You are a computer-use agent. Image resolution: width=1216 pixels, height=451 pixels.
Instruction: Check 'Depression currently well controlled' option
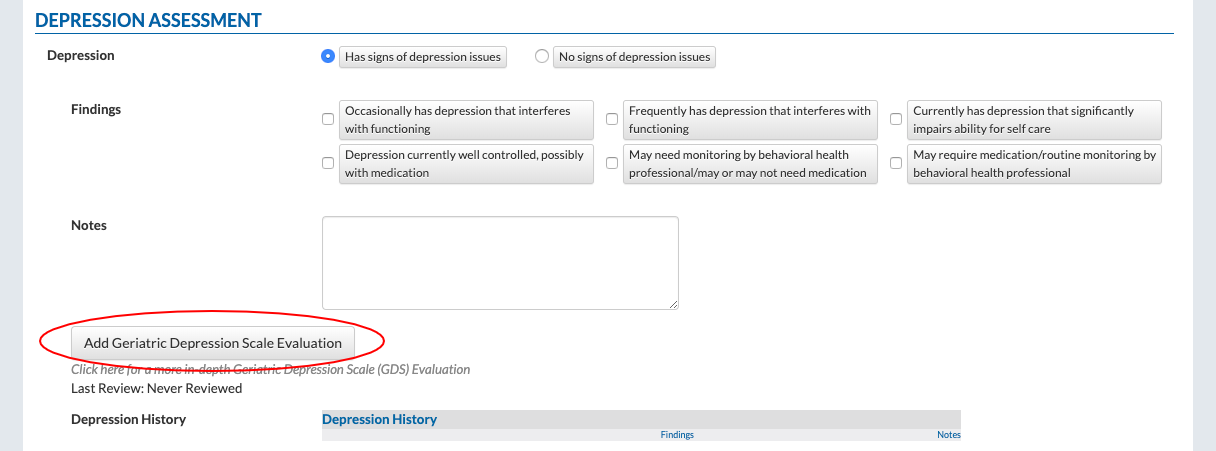tap(328, 163)
